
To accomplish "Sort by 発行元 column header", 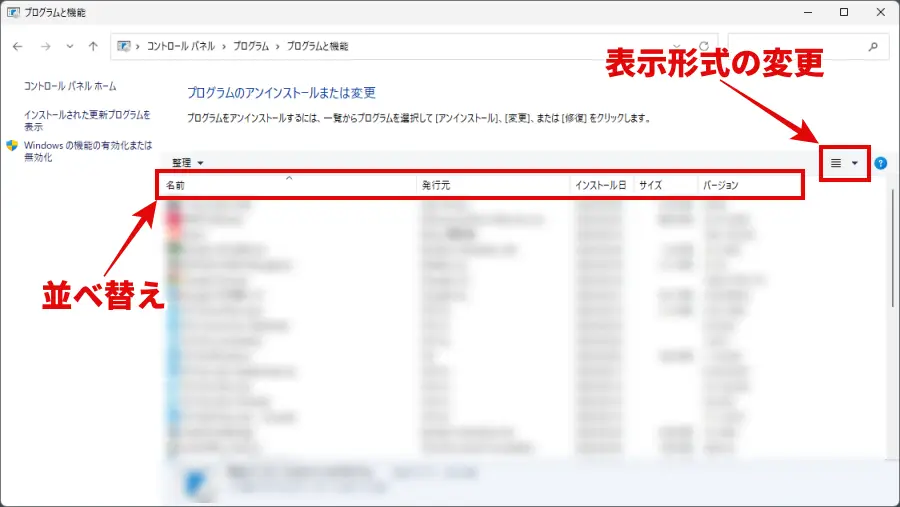I will pyautogui.click(x=493, y=185).
